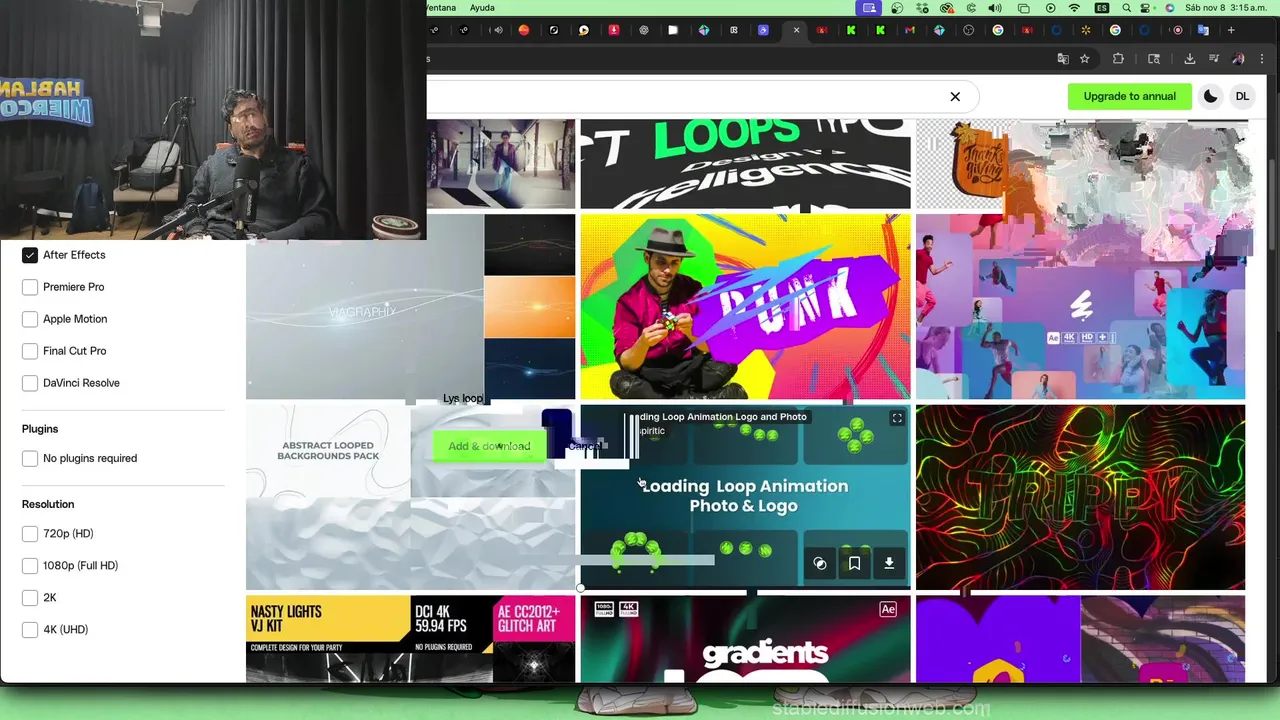Click the Add & download button
The height and width of the screenshot is (720, 1280).
489,446
